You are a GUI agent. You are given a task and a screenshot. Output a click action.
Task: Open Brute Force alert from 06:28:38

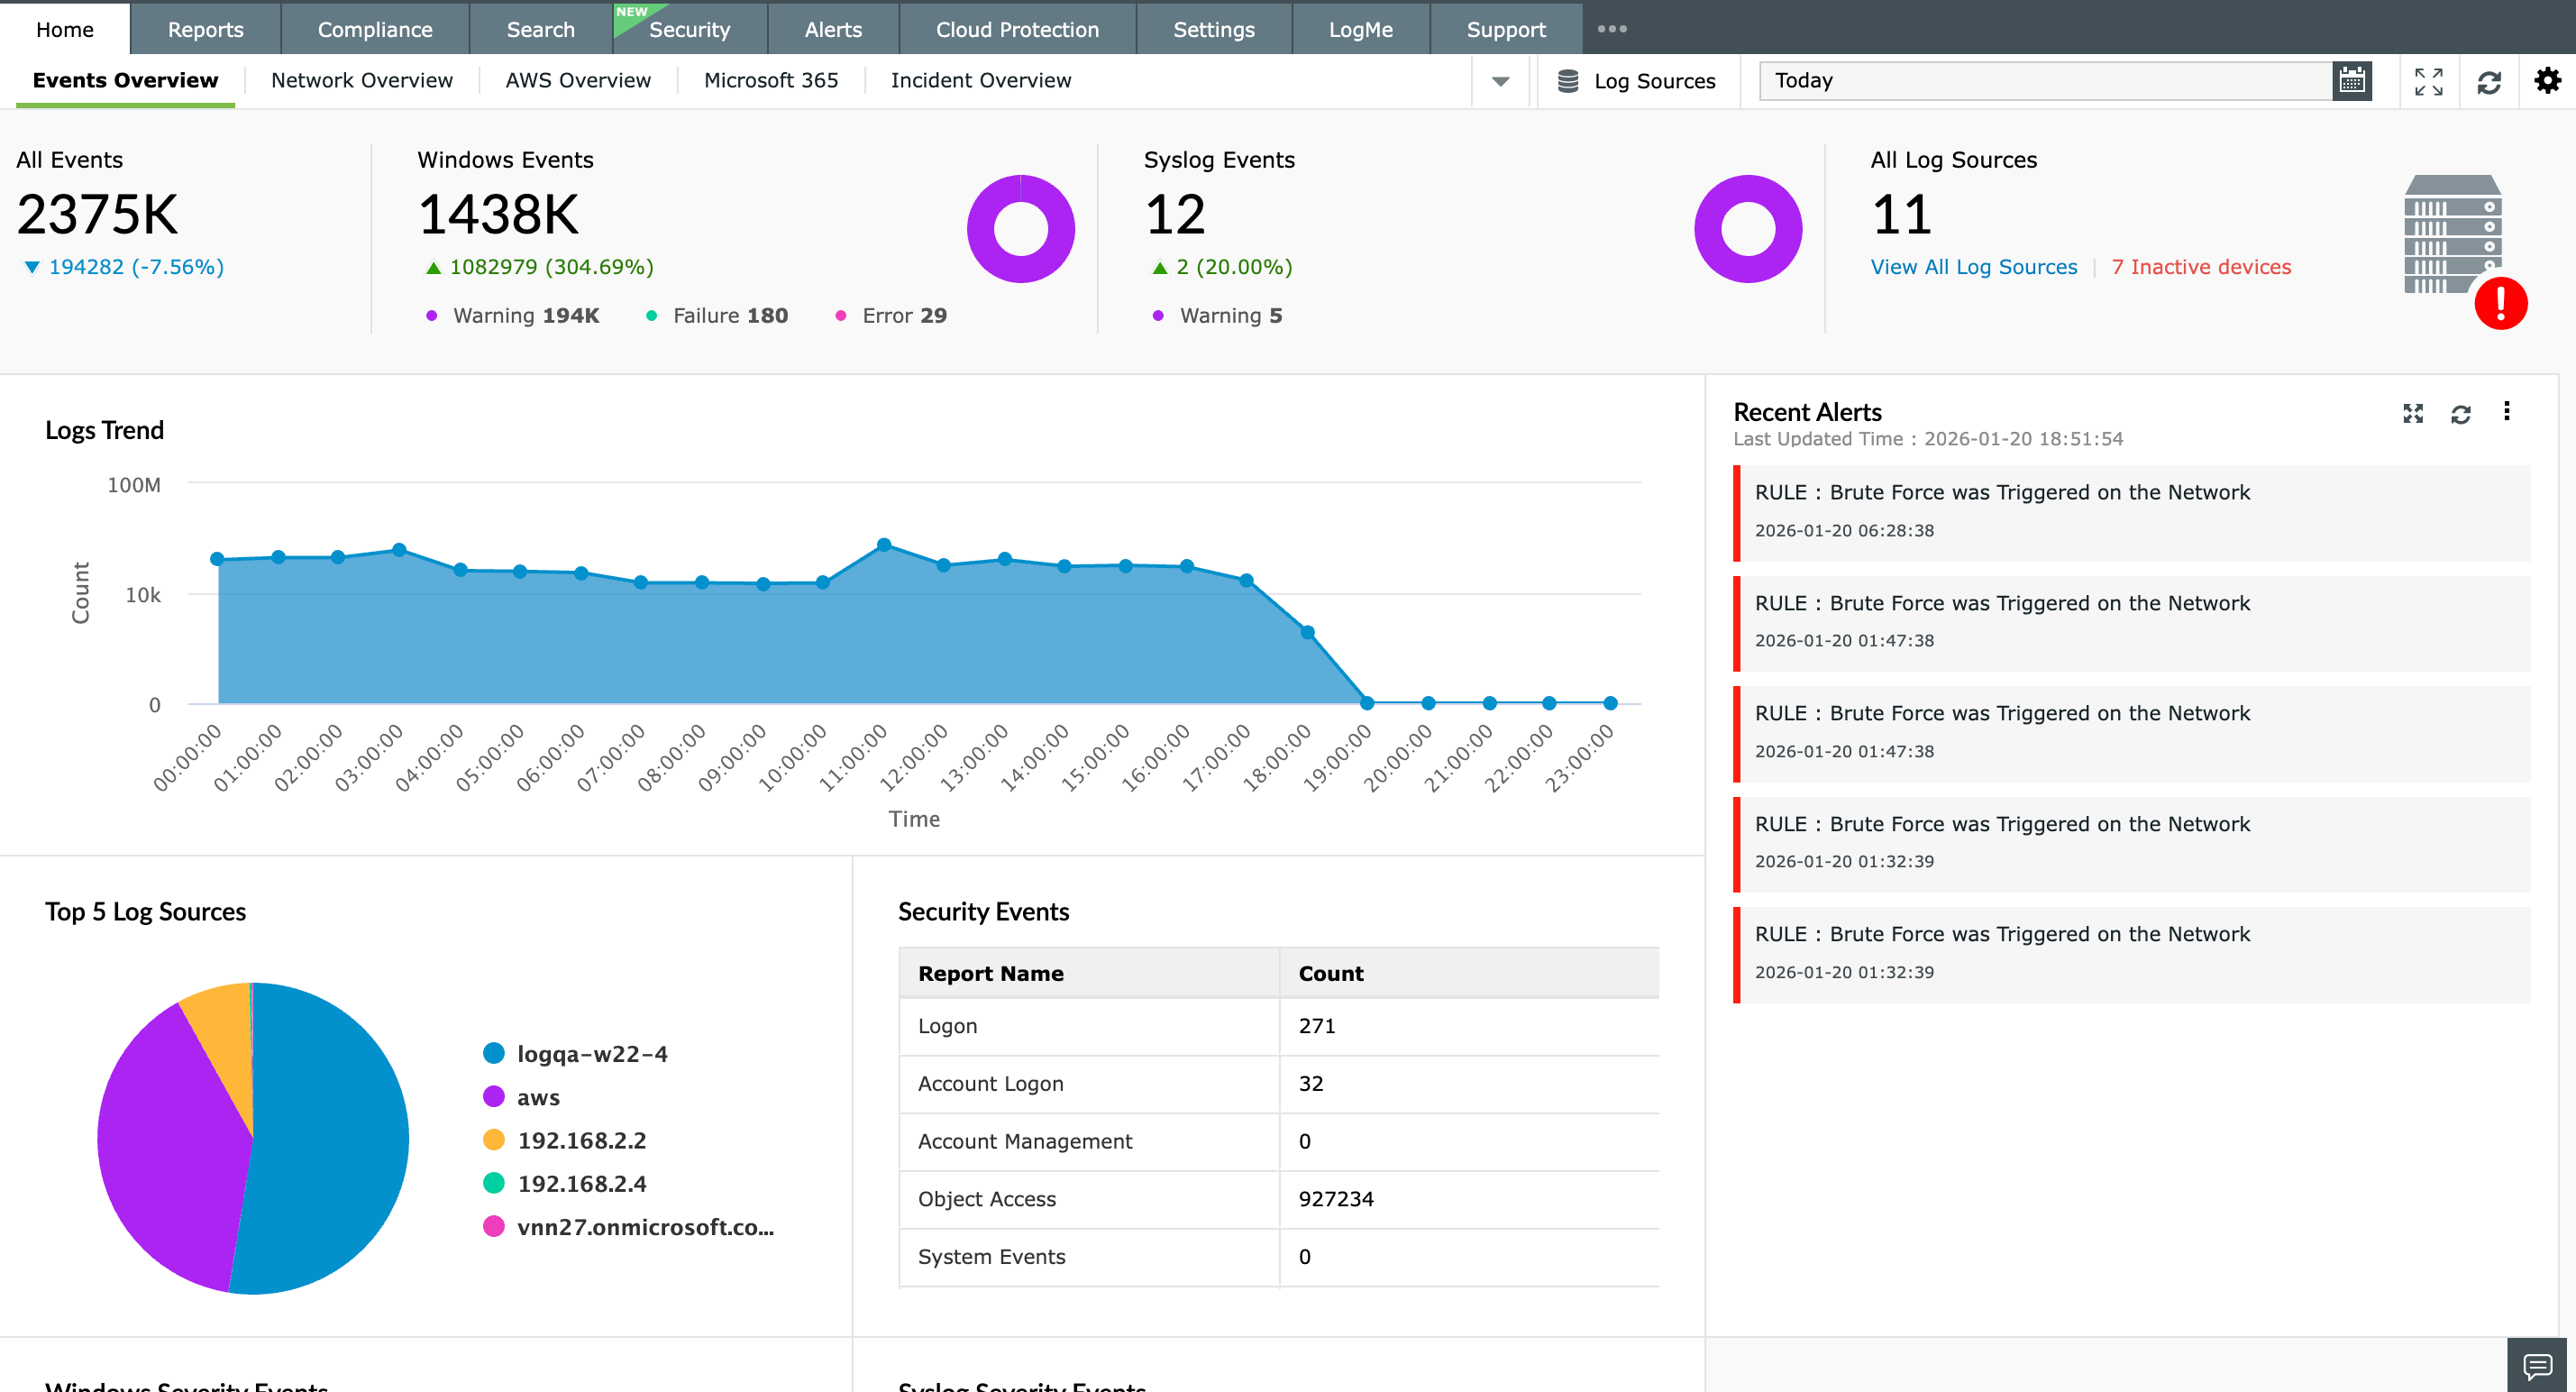point(2131,512)
